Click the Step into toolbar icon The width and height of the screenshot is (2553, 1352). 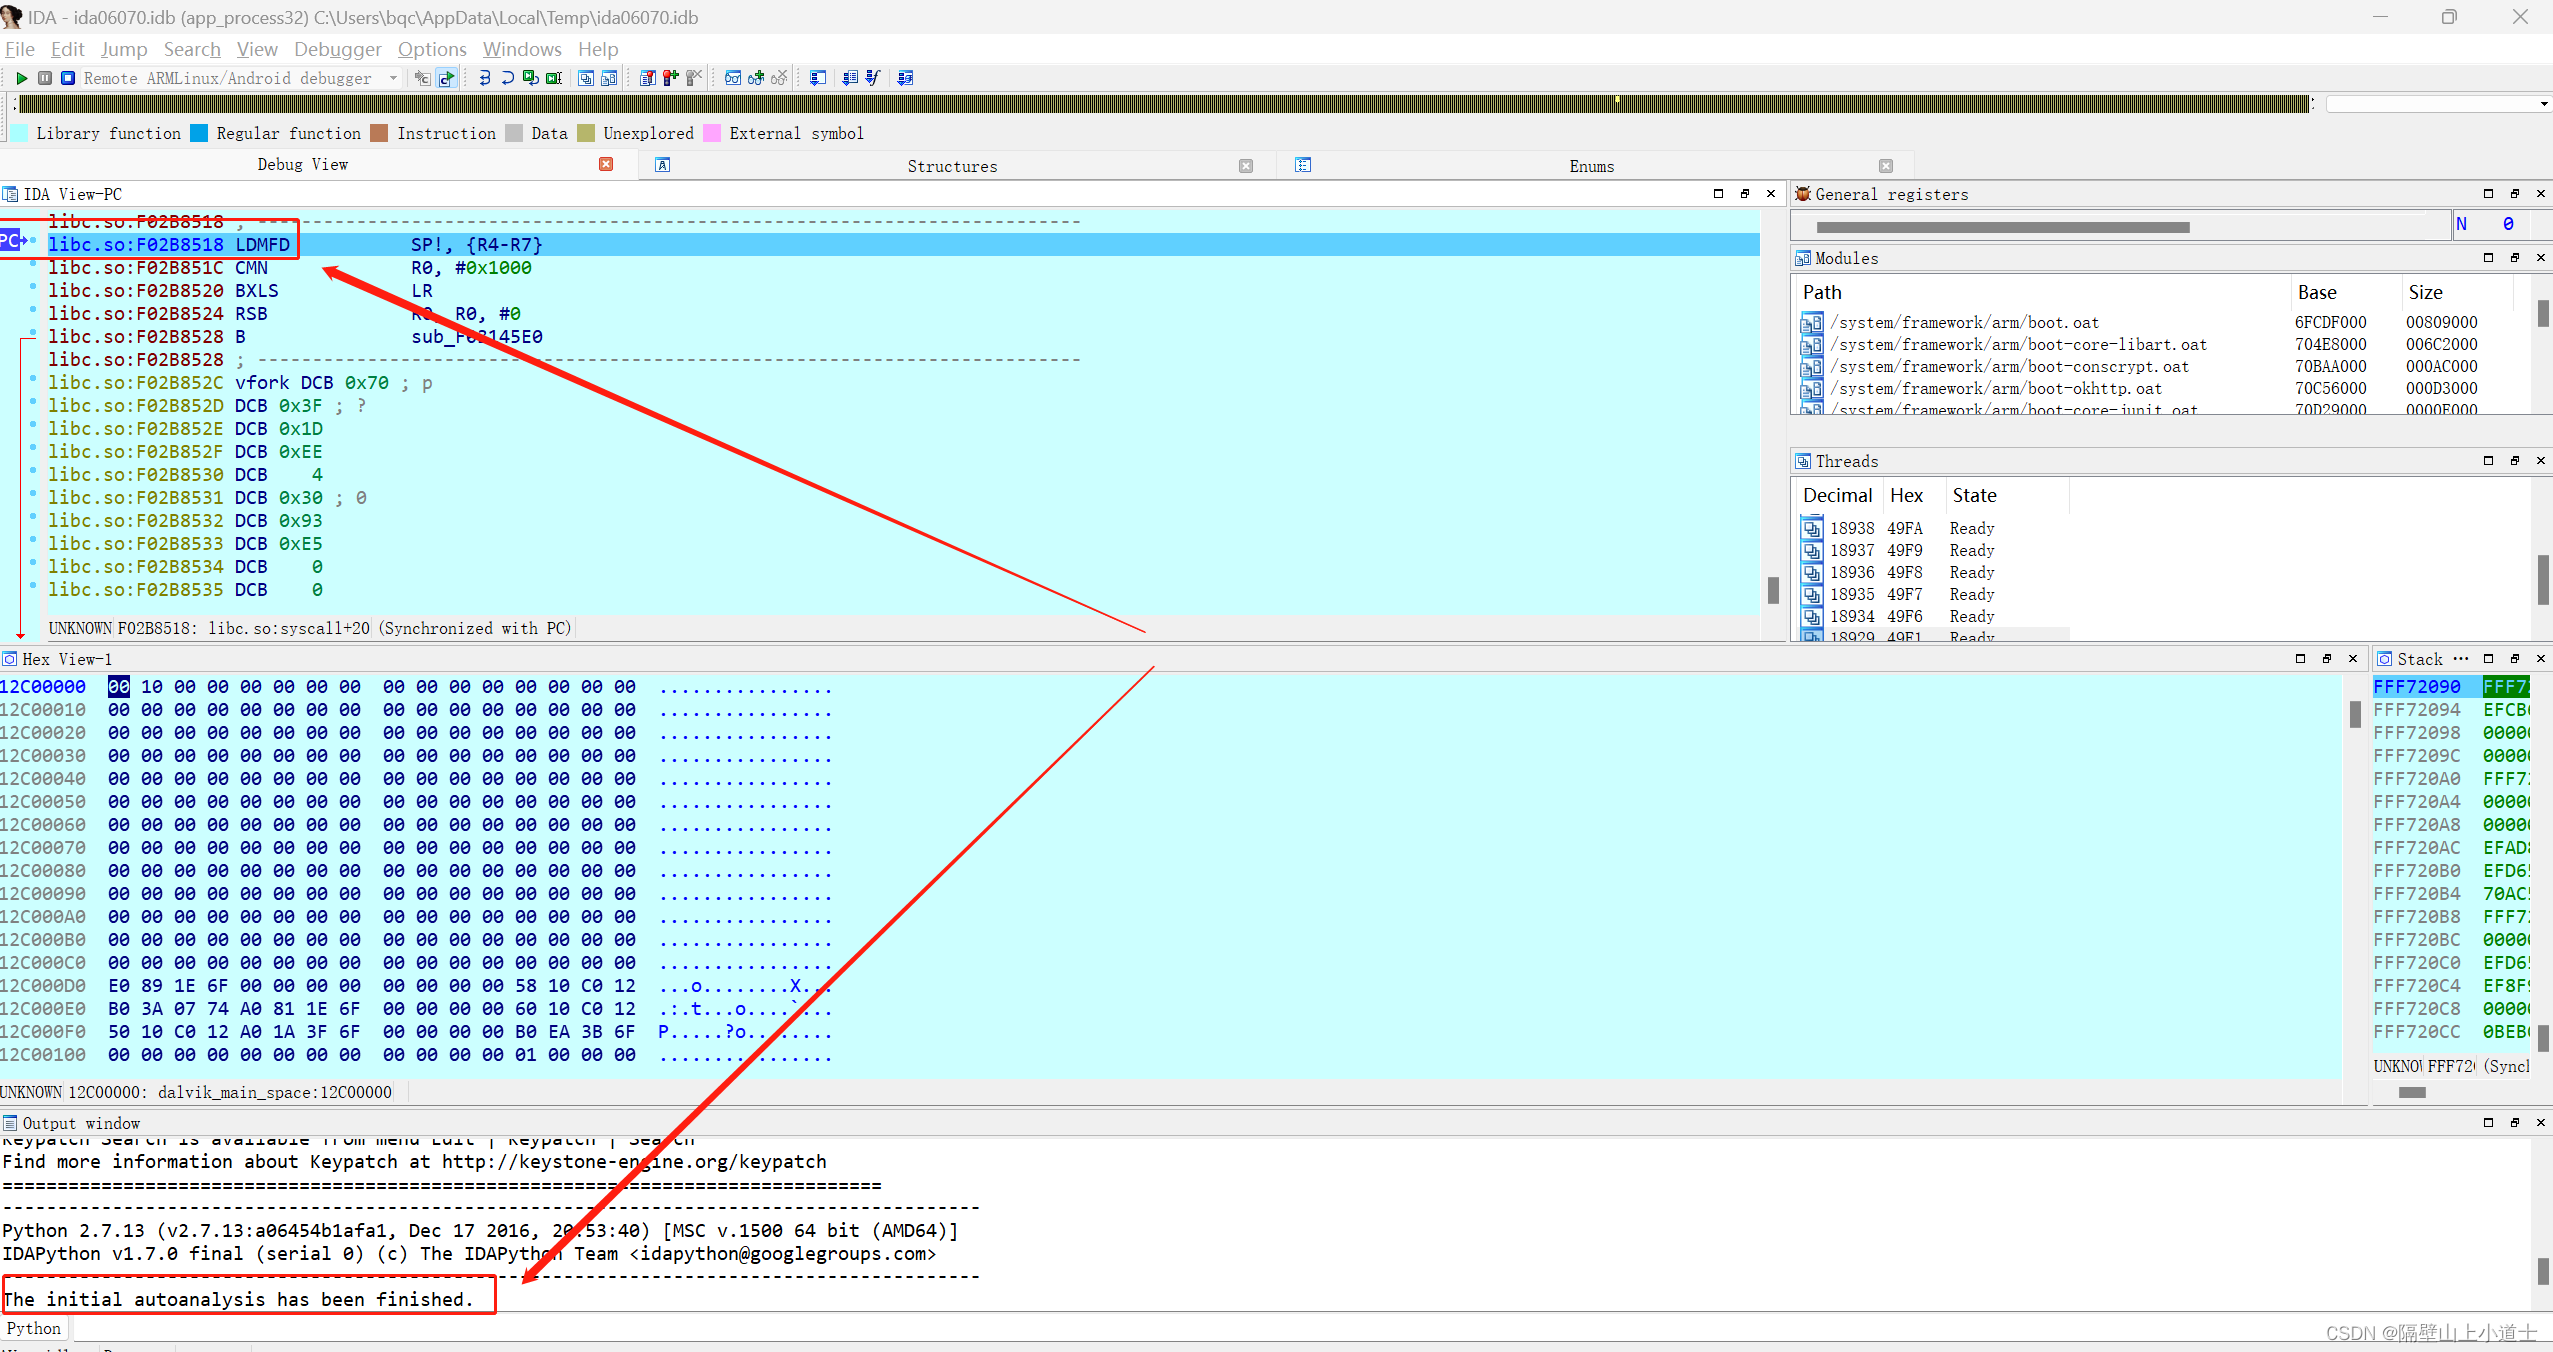coord(485,78)
